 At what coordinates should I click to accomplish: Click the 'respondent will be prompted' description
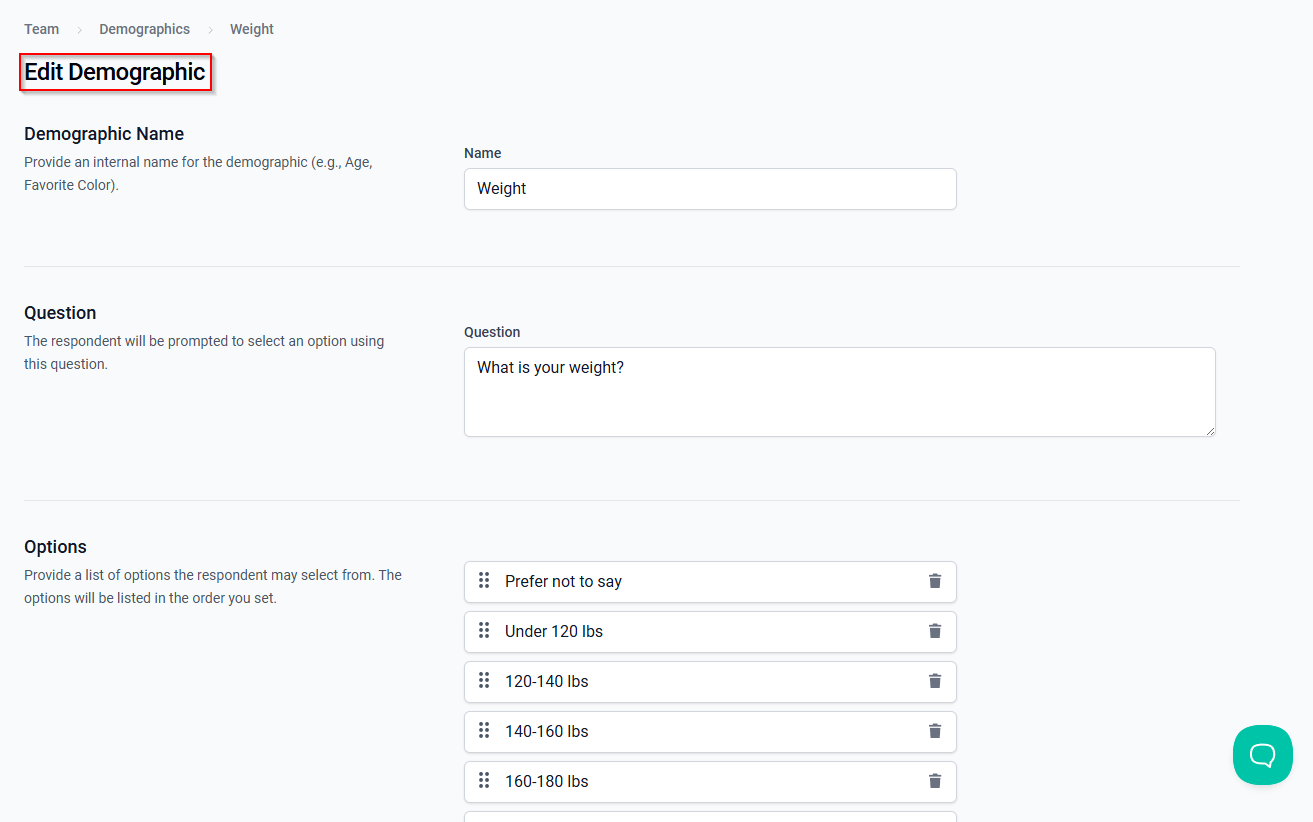[204, 353]
